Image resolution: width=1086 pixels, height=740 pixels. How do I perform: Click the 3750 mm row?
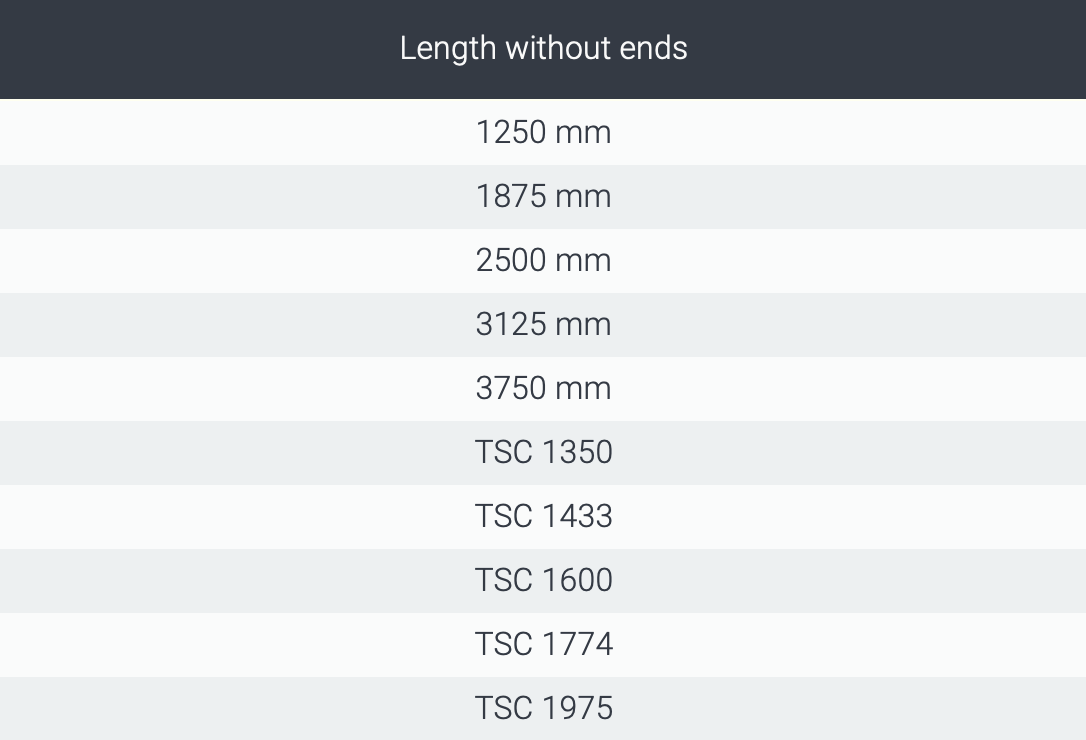coord(543,388)
